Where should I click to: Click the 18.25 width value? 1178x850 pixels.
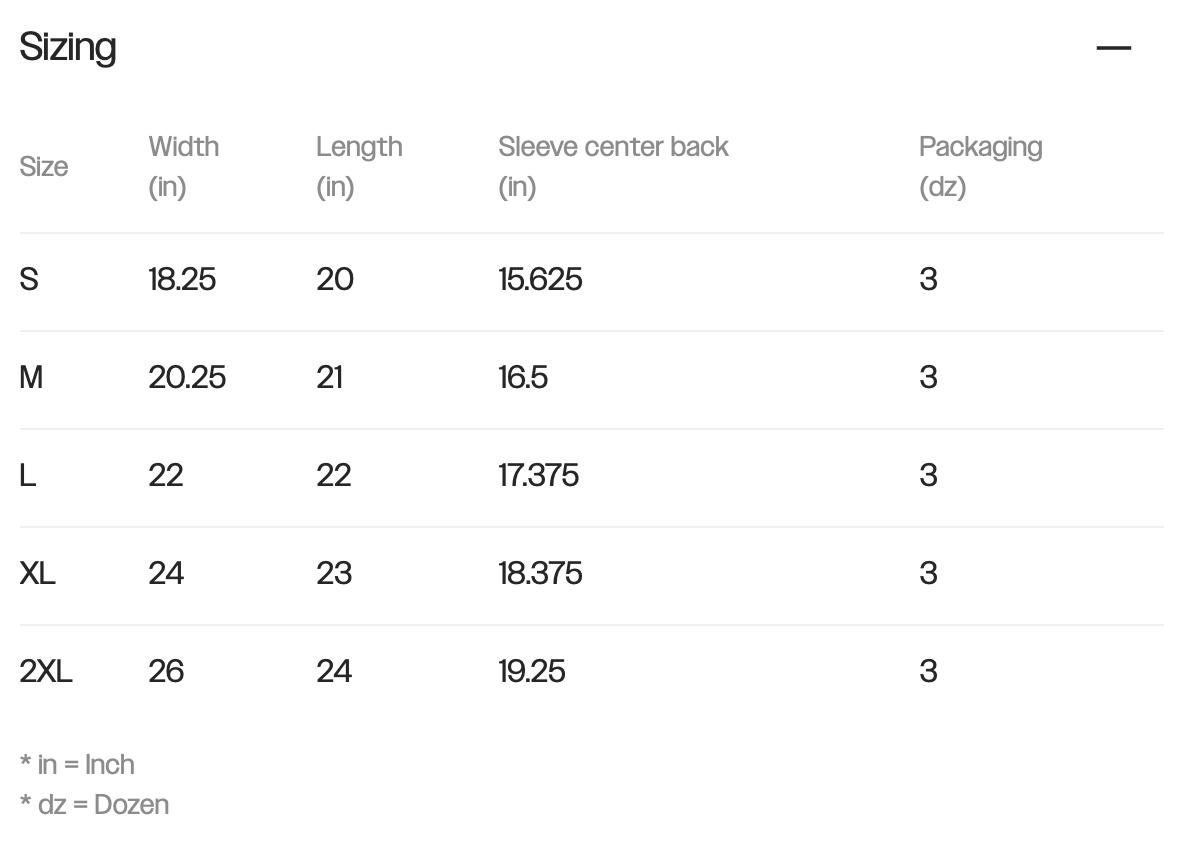point(182,280)
